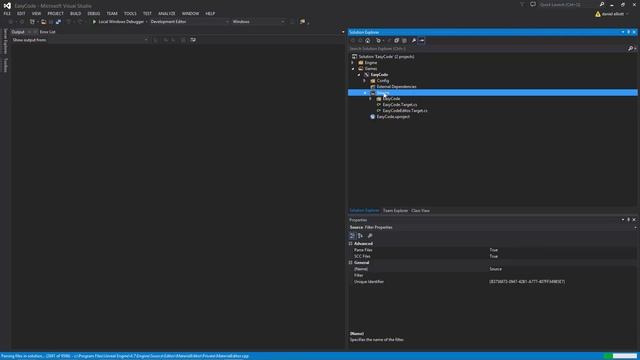The height and width of the screenshot is (360, 640).
Task: Pin the Properties panel
Action: 629,220
